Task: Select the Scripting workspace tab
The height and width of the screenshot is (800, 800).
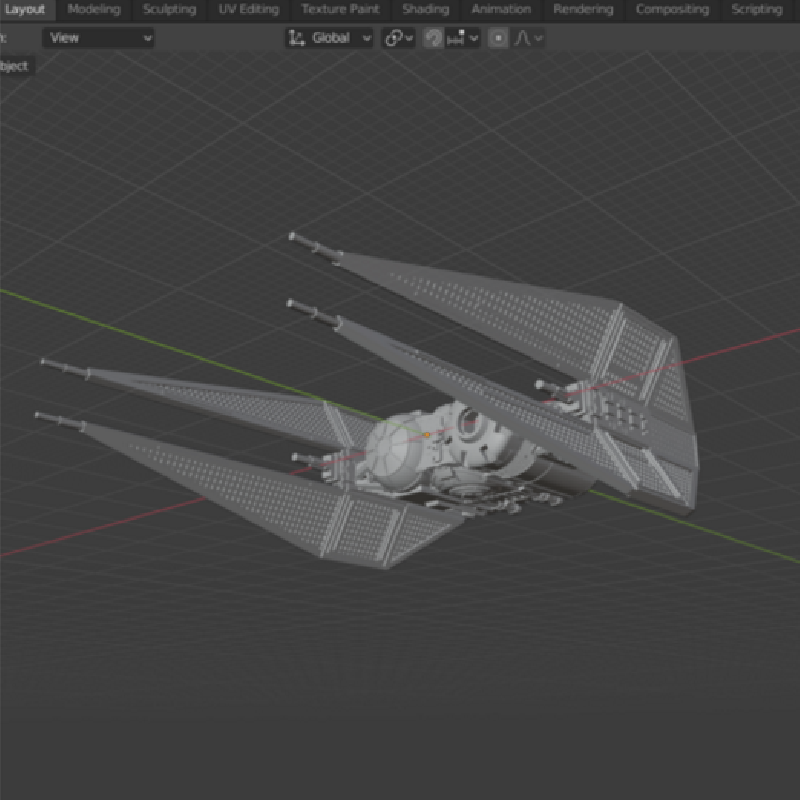Action: coord(757,9)
